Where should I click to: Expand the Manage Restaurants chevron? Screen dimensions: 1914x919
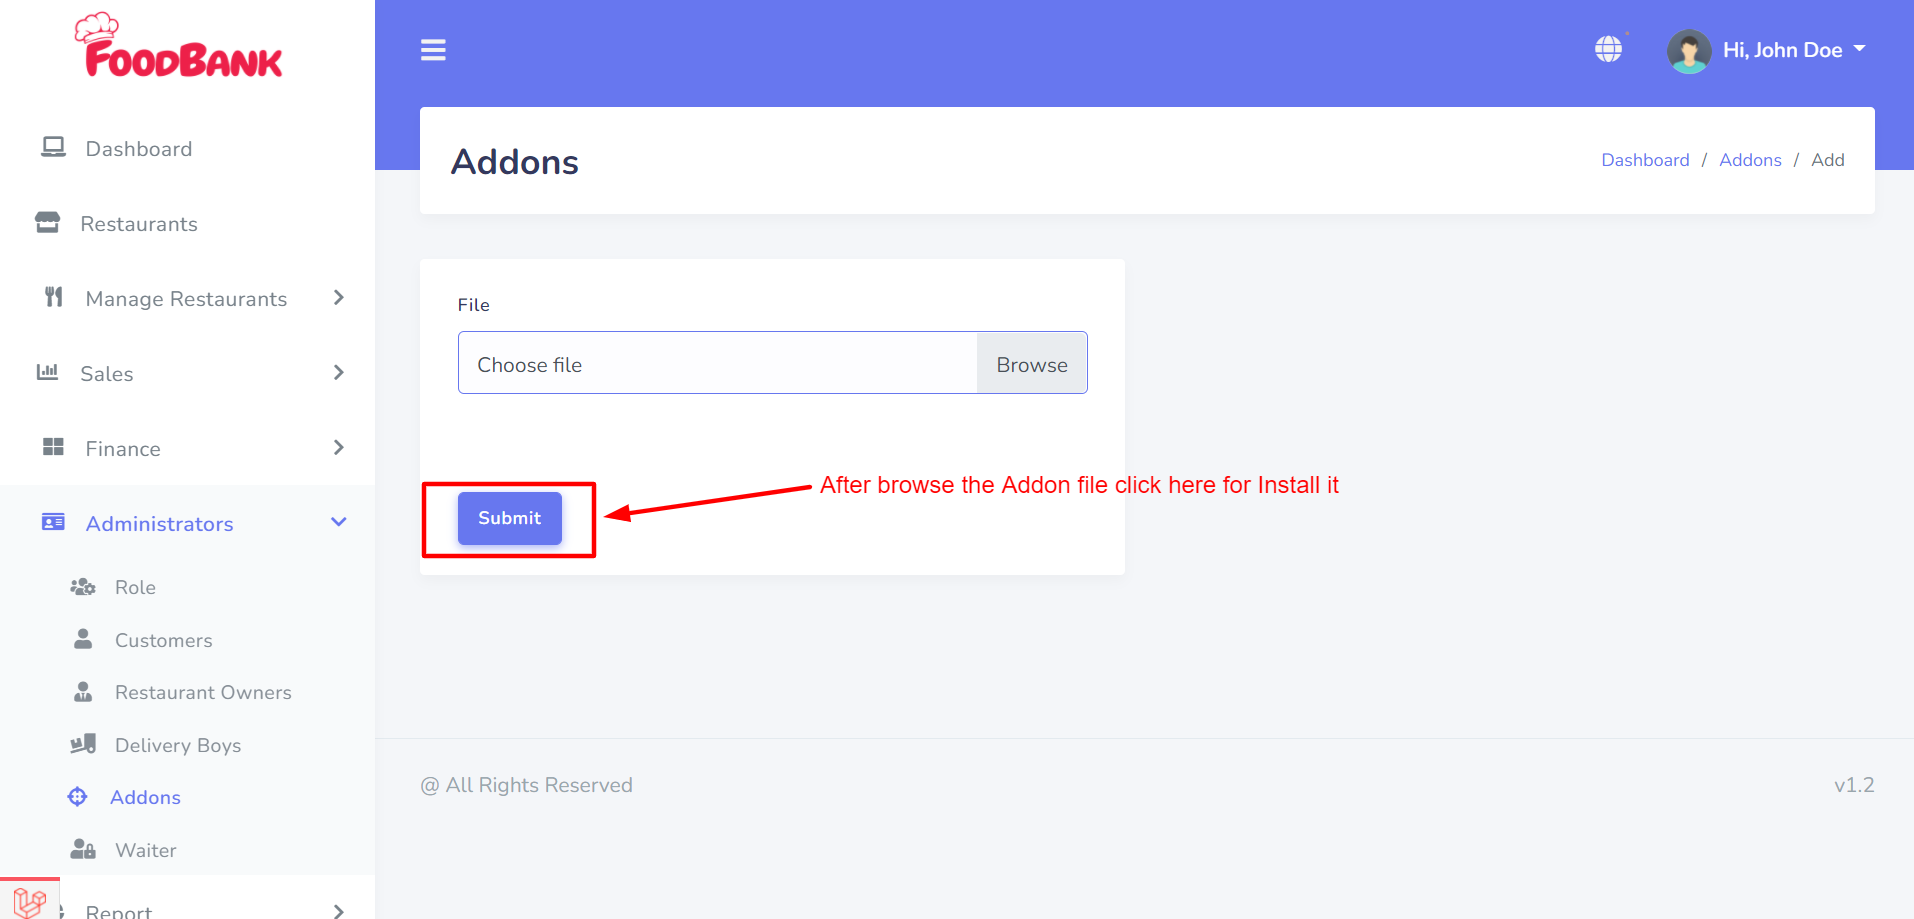339,298
